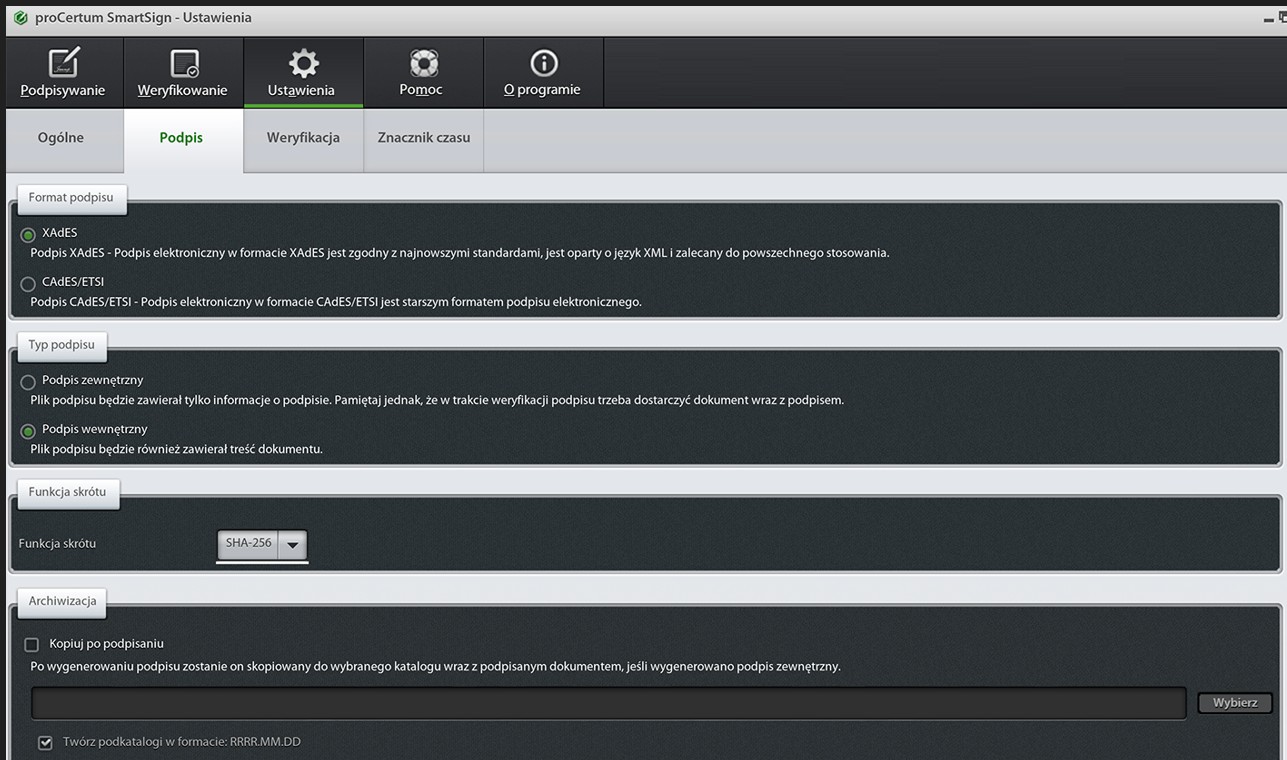Click the Wybierz folder button
Screen dimensions: 1287x760
(1235, 703)
